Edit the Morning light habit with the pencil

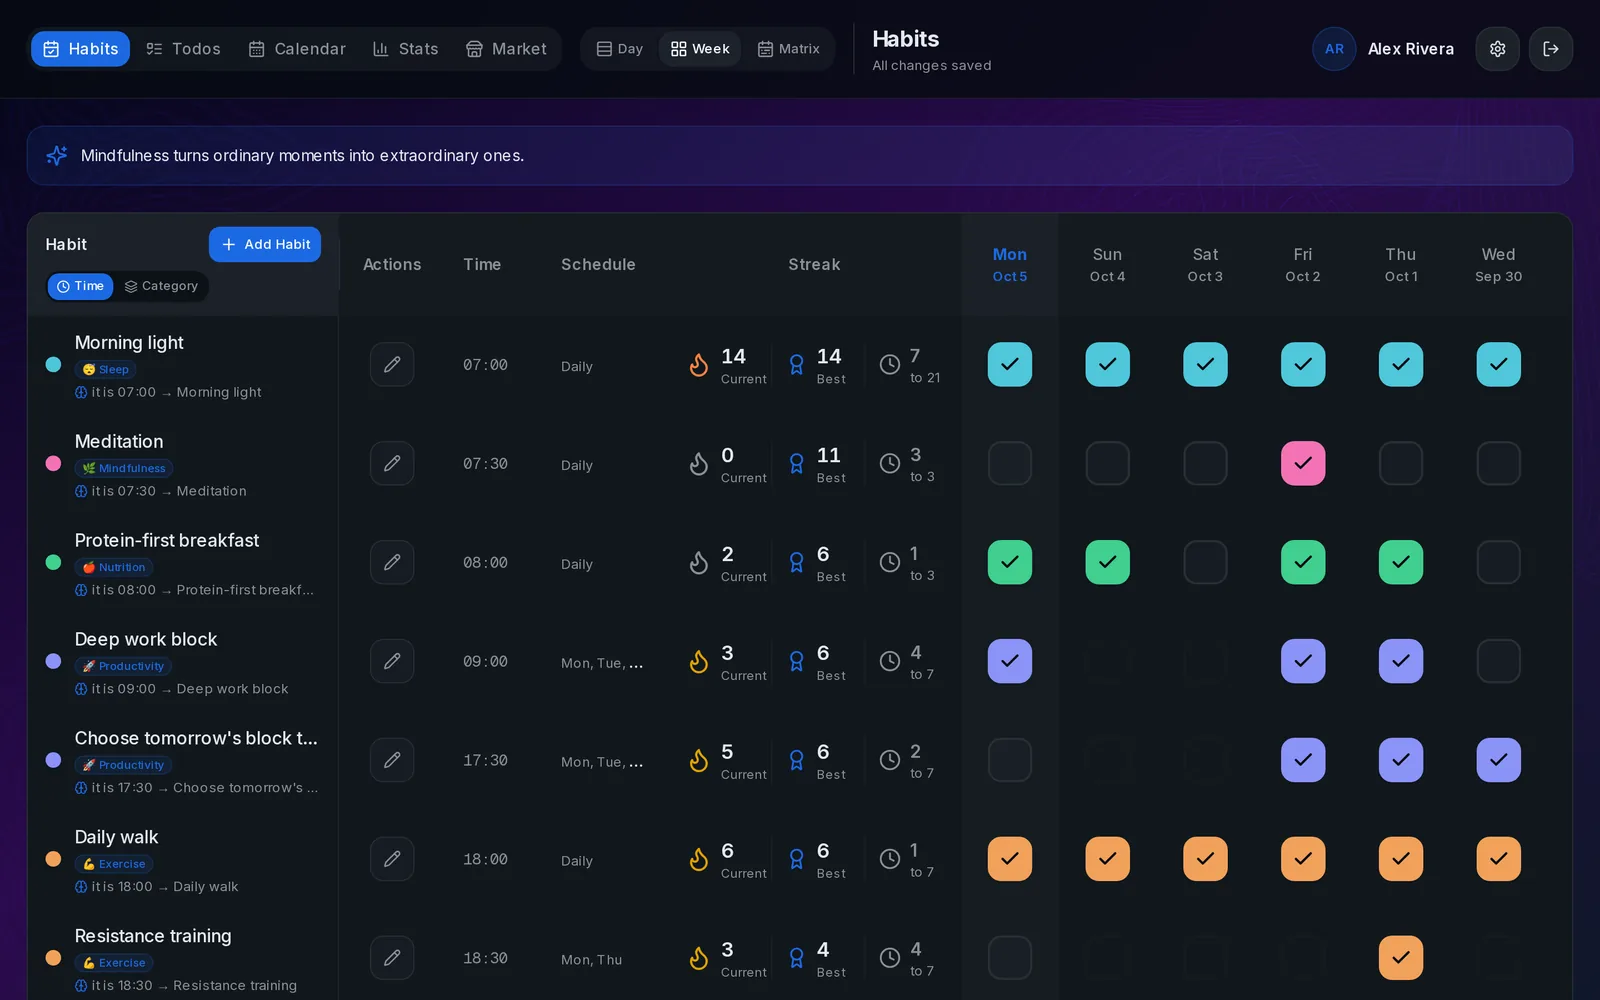pyautogui.click(x=392, y=364)
